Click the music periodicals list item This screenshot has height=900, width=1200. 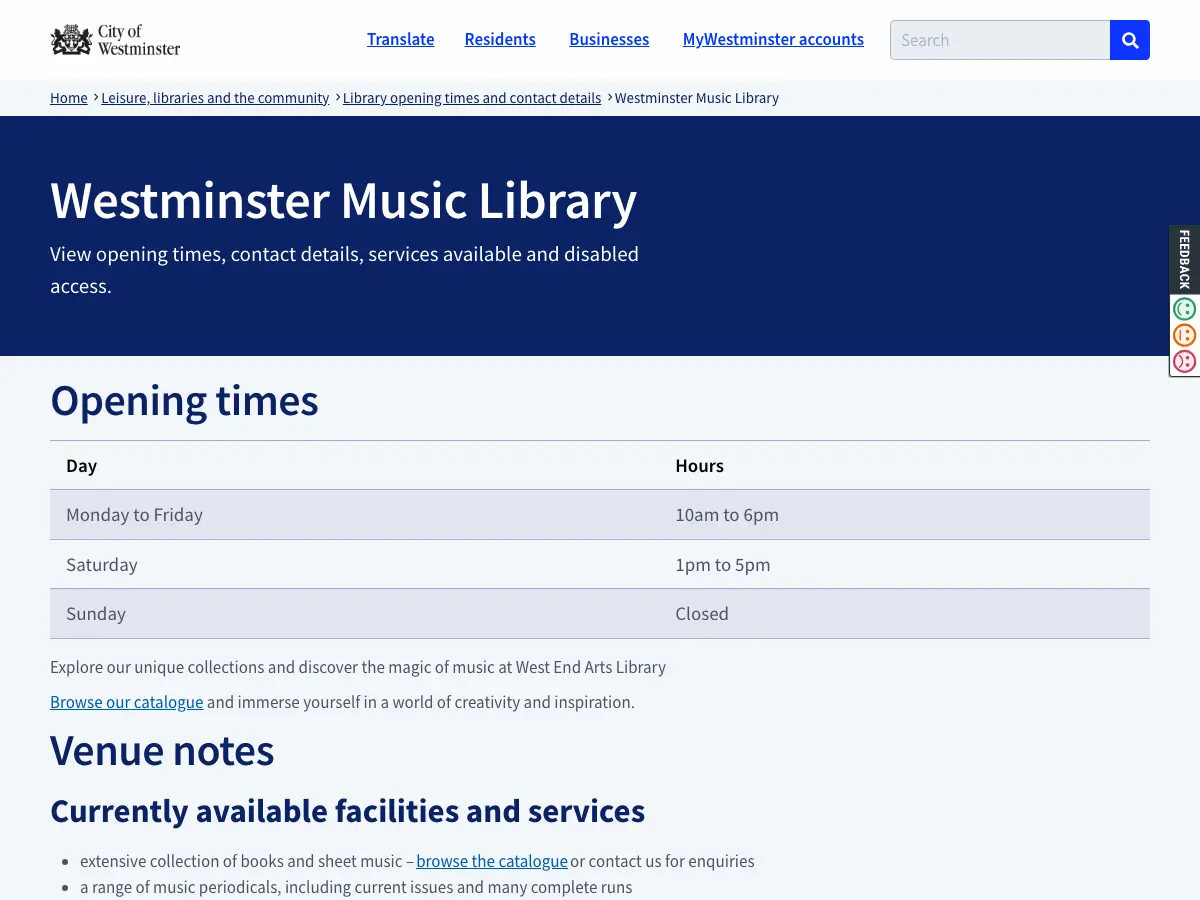point(356,887)
